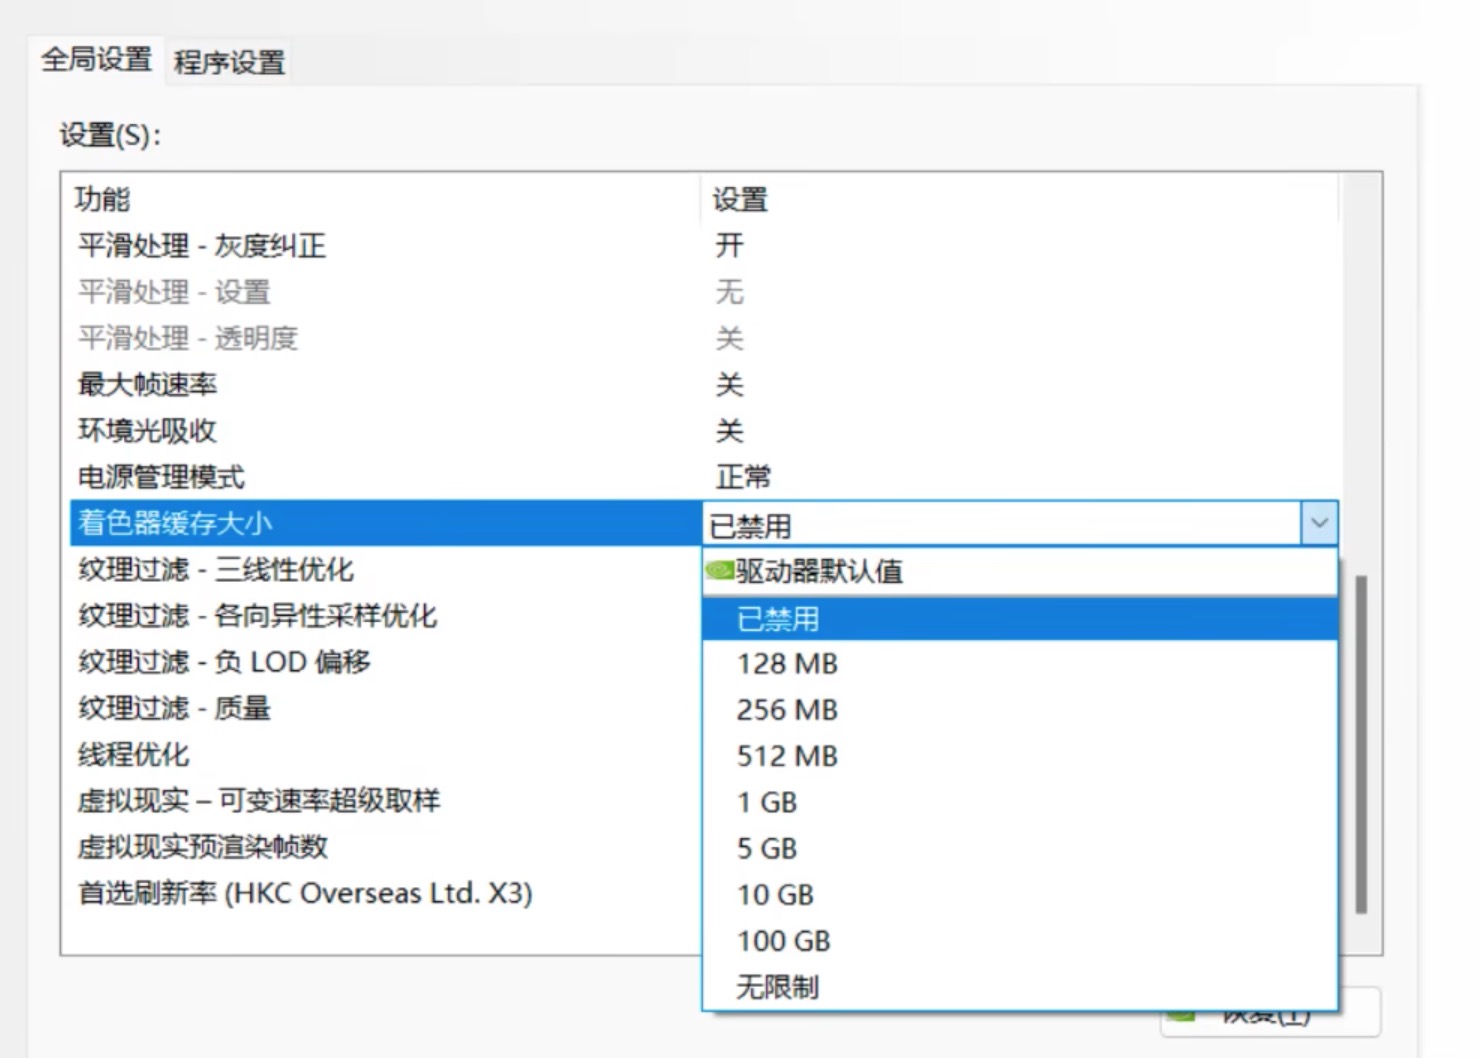Image resolution: width=1480 pixels, height=1058 pixels.
Task: Switch to the 程序设置 tab
Action: (x=229, y=62)
